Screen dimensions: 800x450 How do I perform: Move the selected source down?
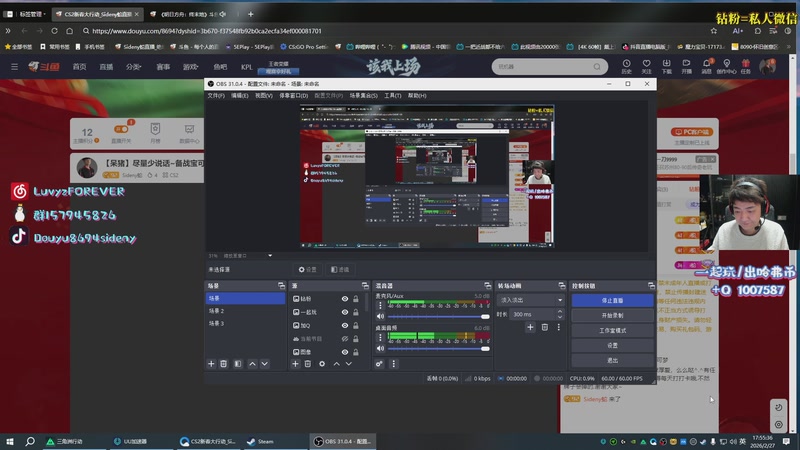[x=348, y=364]
